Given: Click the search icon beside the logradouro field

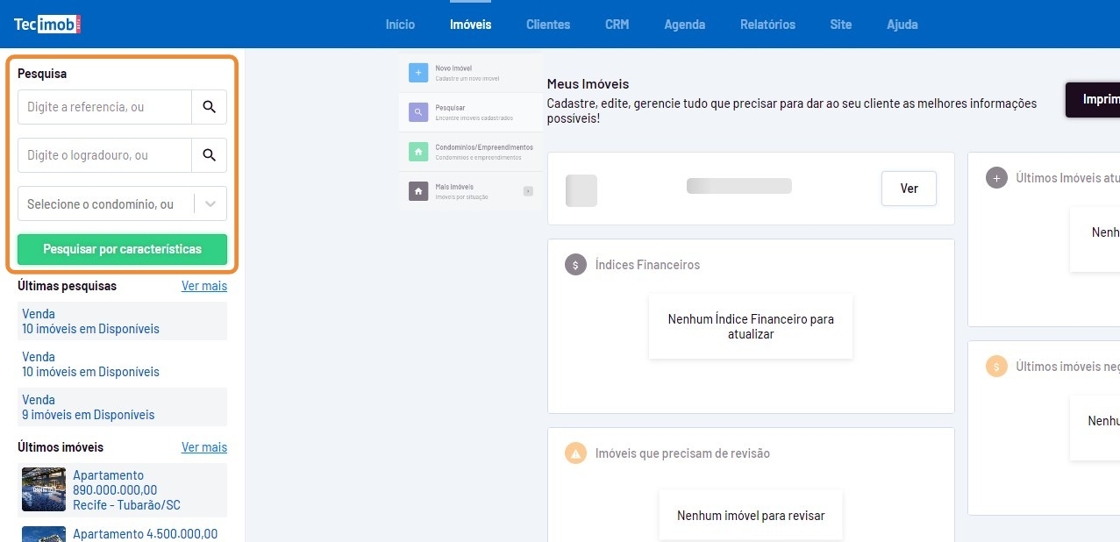Looking at the screenshot, I should 209,155.
